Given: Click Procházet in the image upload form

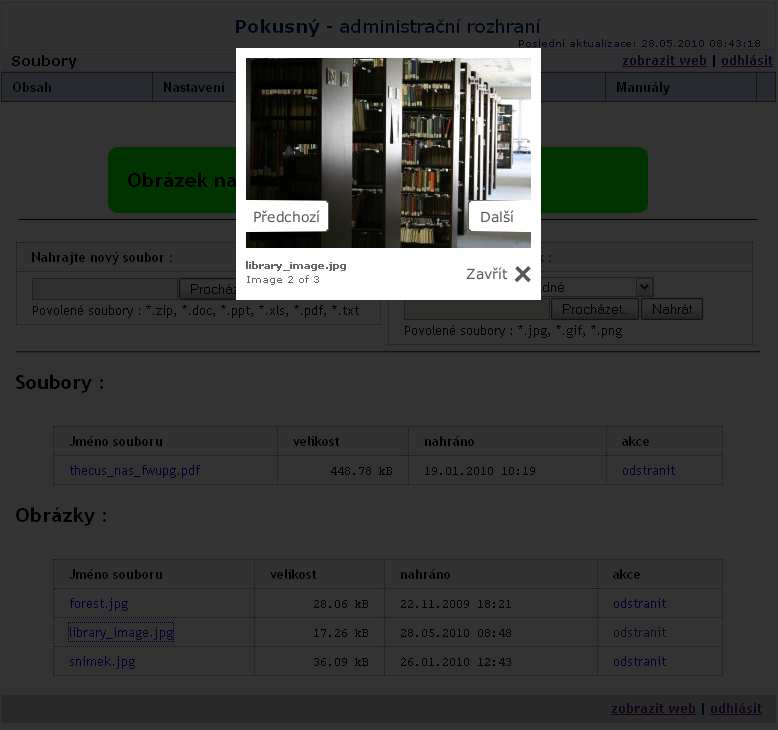Looking at the screenshot, I should pyautogui.click(x=594, y=309).
